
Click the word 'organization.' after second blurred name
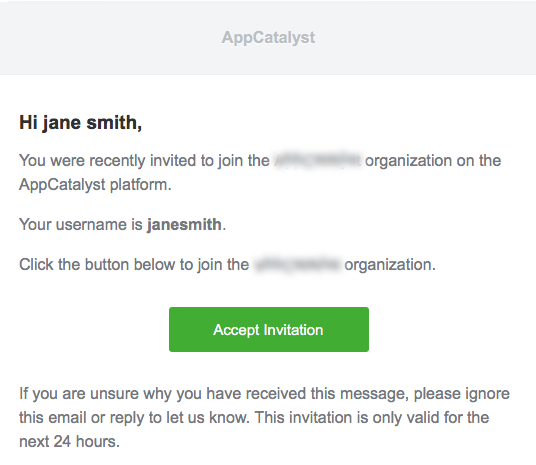click(x=390, y=265)
